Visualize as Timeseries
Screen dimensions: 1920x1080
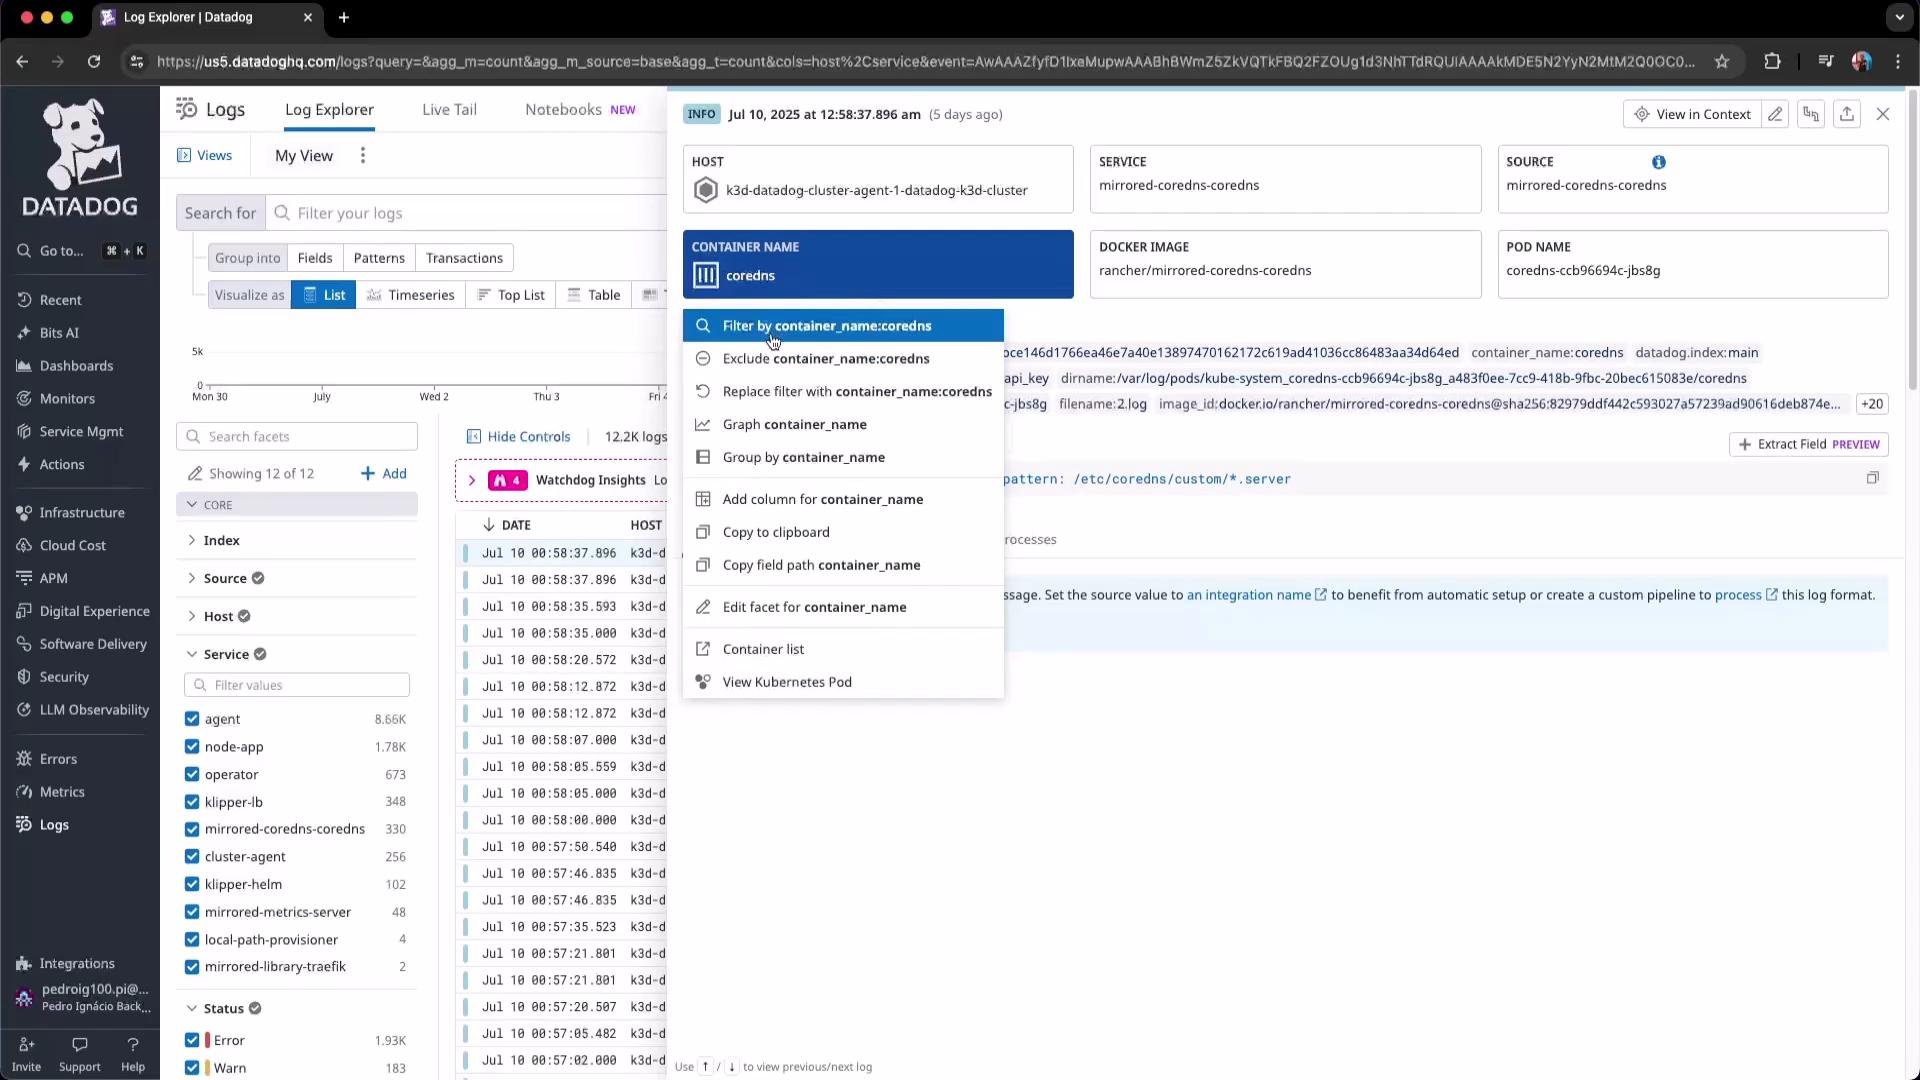pyautogui.click(x=410, y=295)
